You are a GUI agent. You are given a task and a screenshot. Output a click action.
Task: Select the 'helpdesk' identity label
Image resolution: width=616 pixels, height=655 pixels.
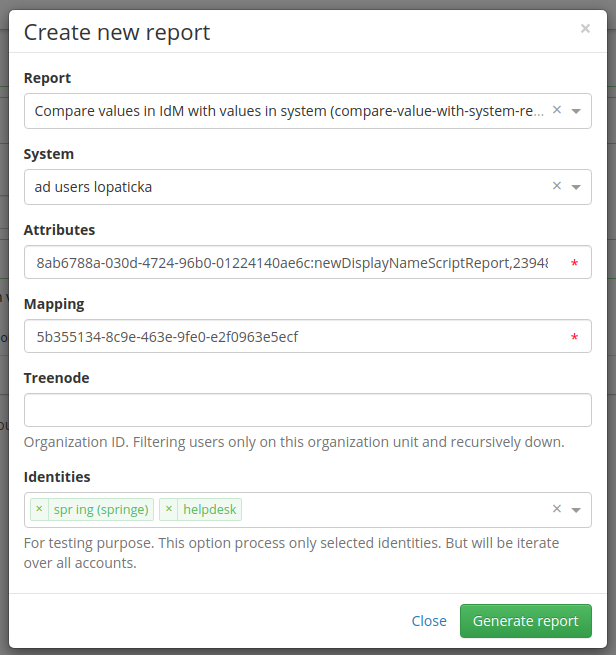[x=210, y=509]
